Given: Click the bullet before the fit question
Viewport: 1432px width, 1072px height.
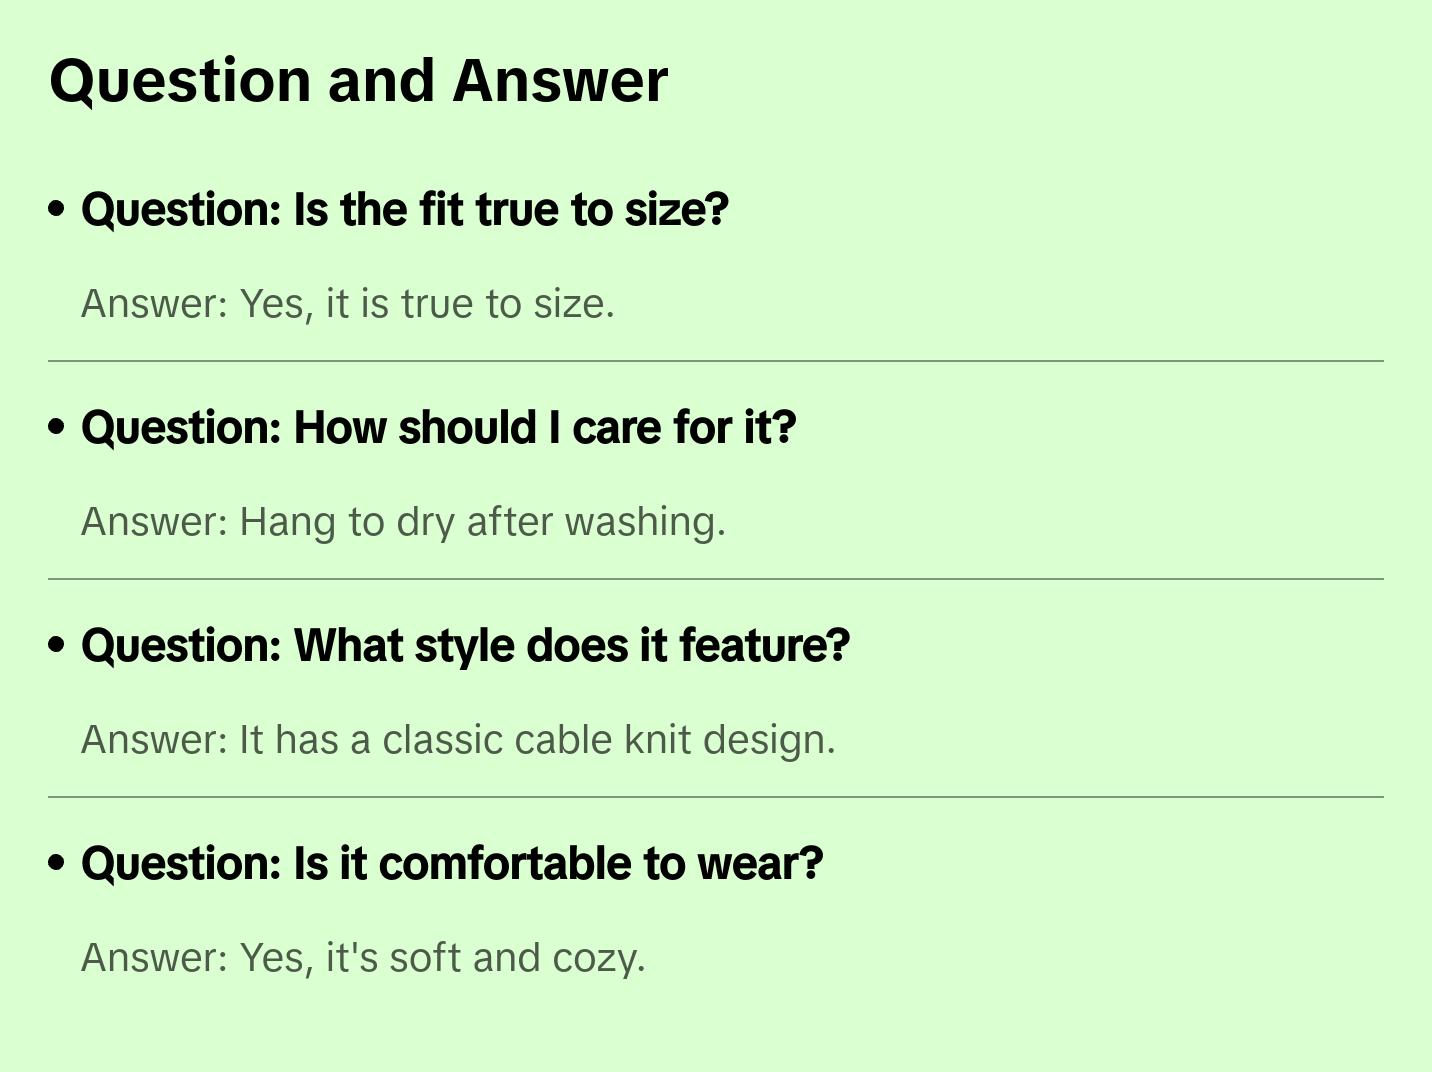Looking at the screenshot, I should (57, 209).
